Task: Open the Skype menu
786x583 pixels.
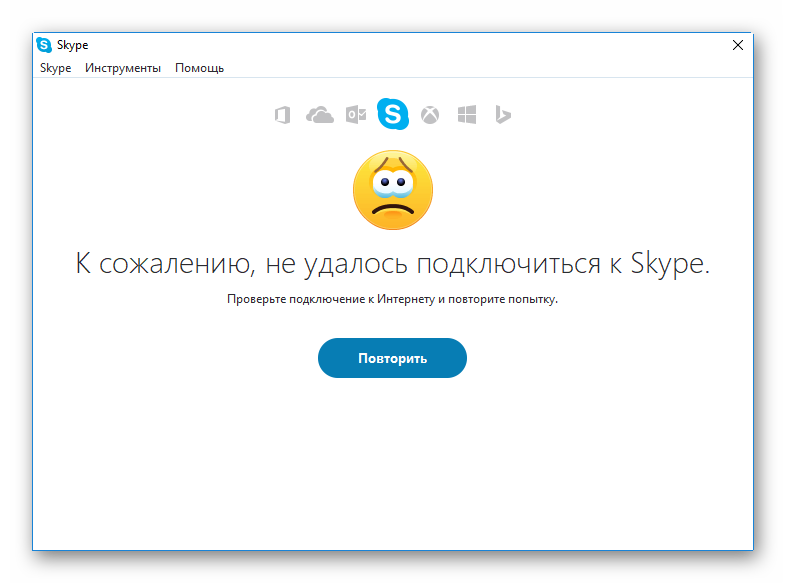Action: tap(55, 68)
